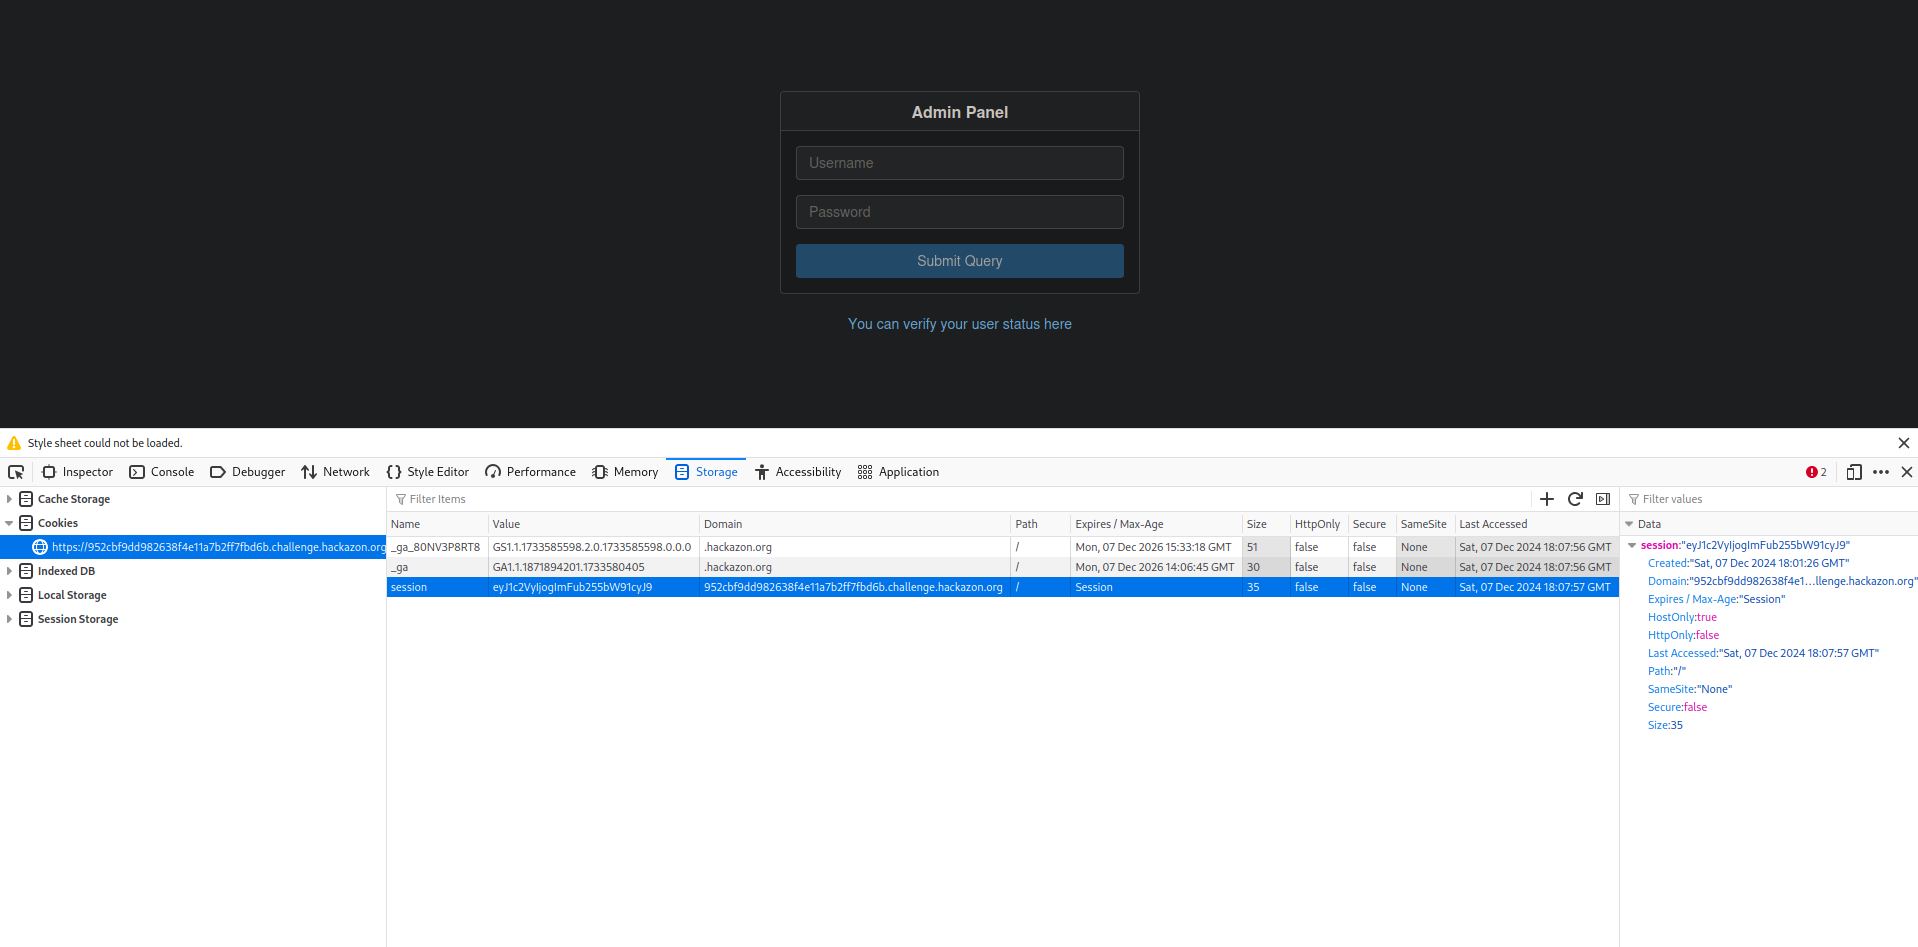Select the Local Storage item
The image size is (1918, 947).
72,595
